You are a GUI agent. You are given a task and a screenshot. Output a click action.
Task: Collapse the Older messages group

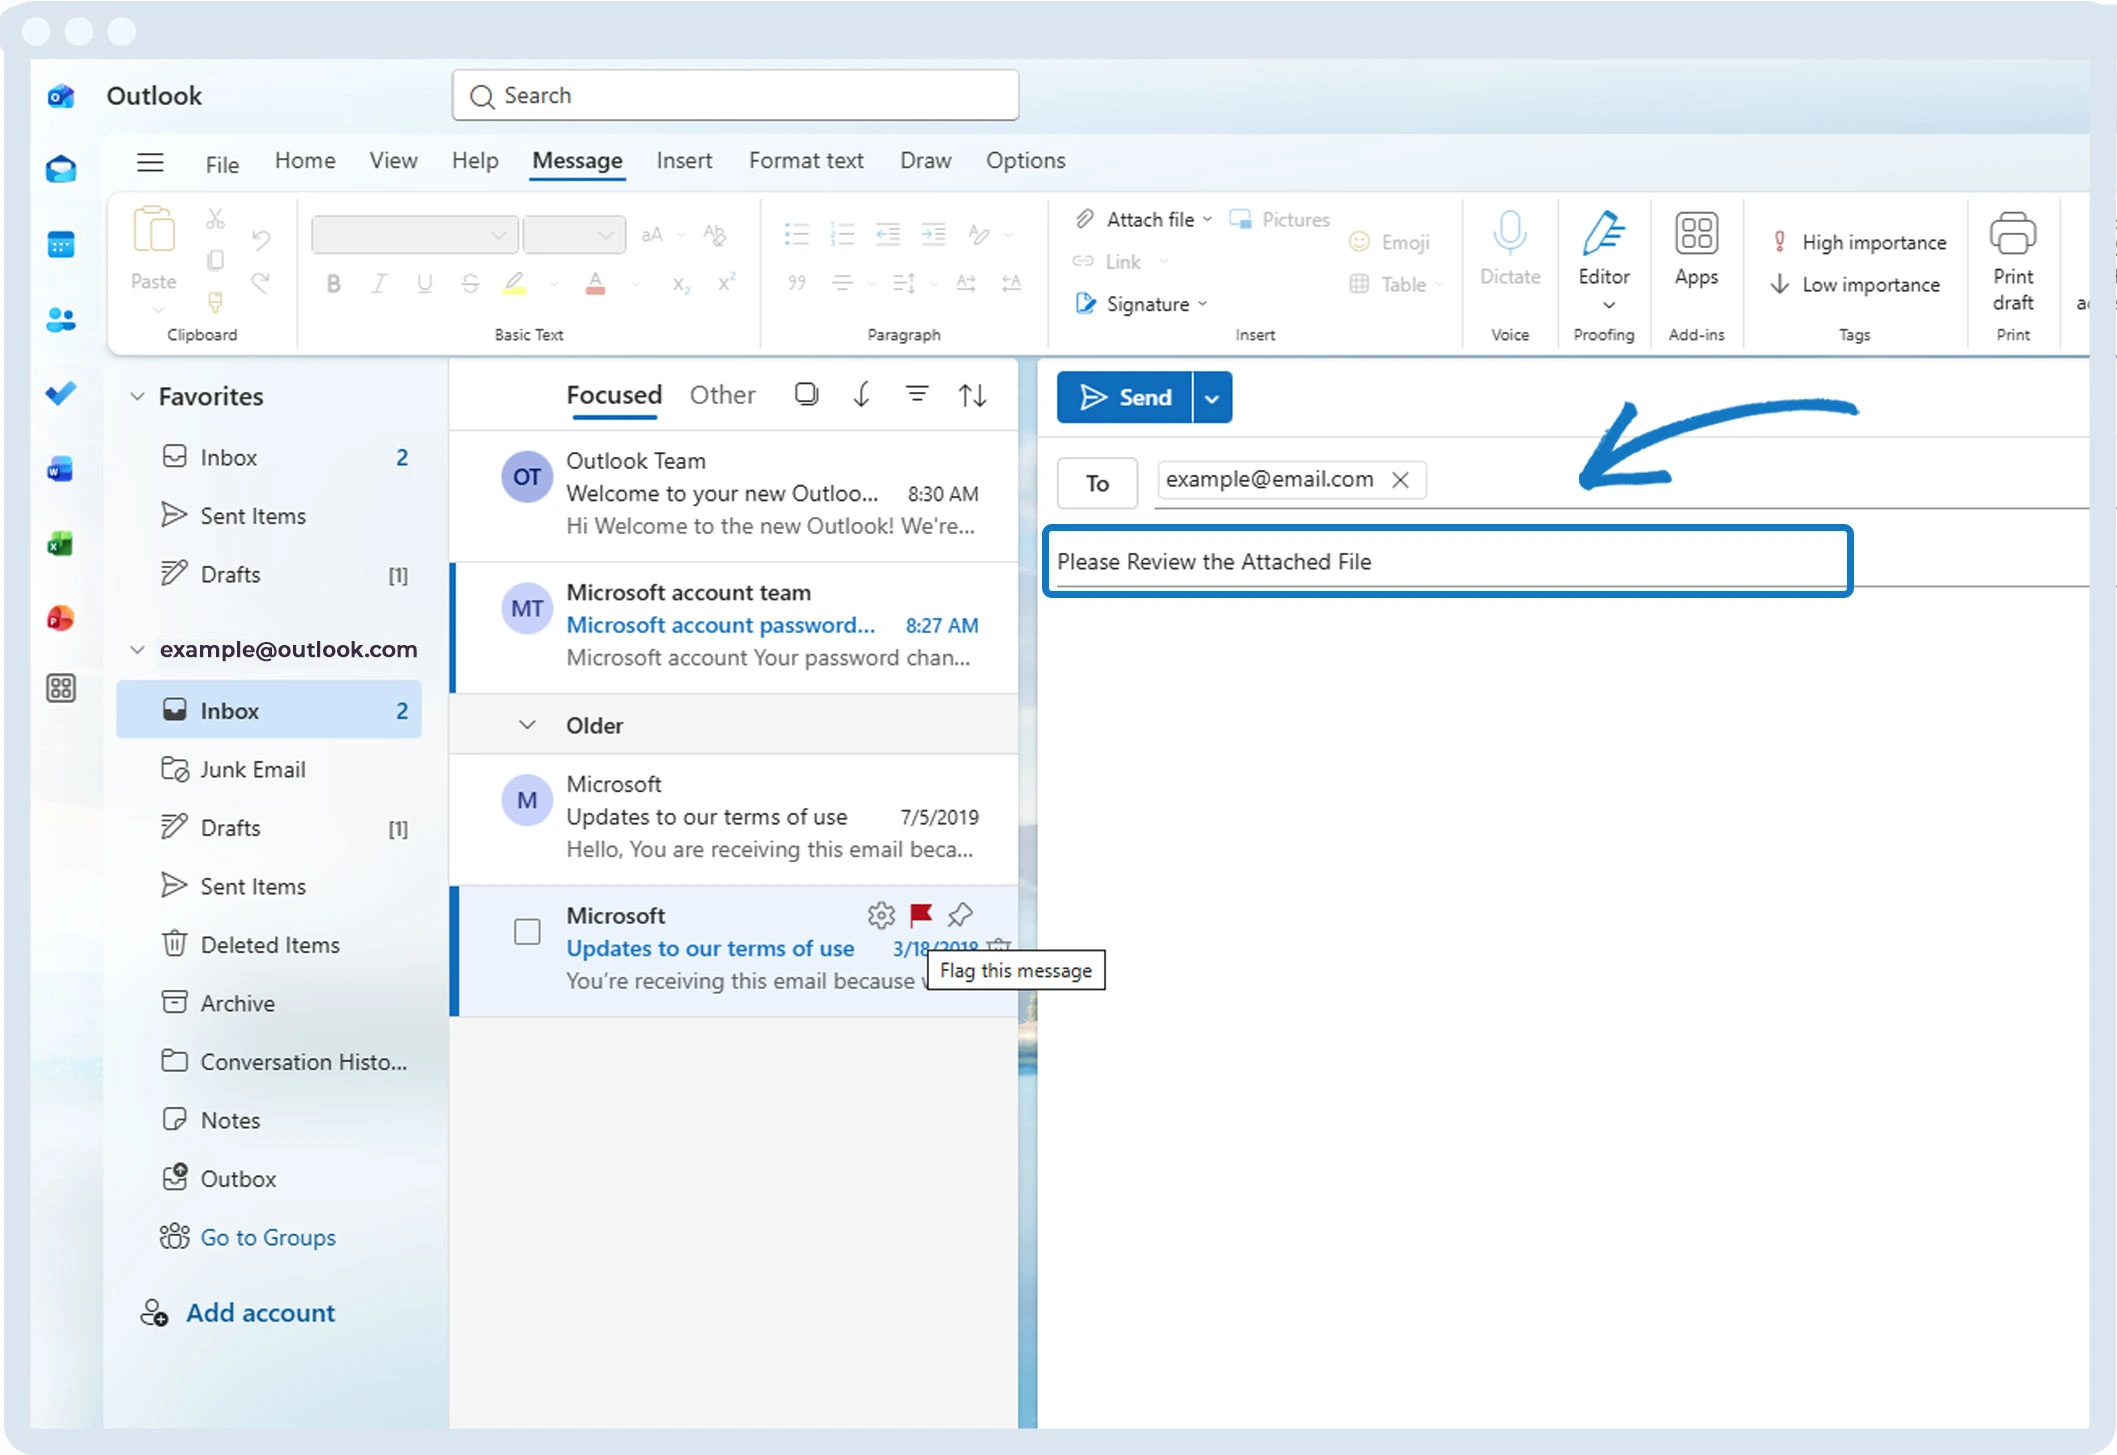tap(527, 725)
